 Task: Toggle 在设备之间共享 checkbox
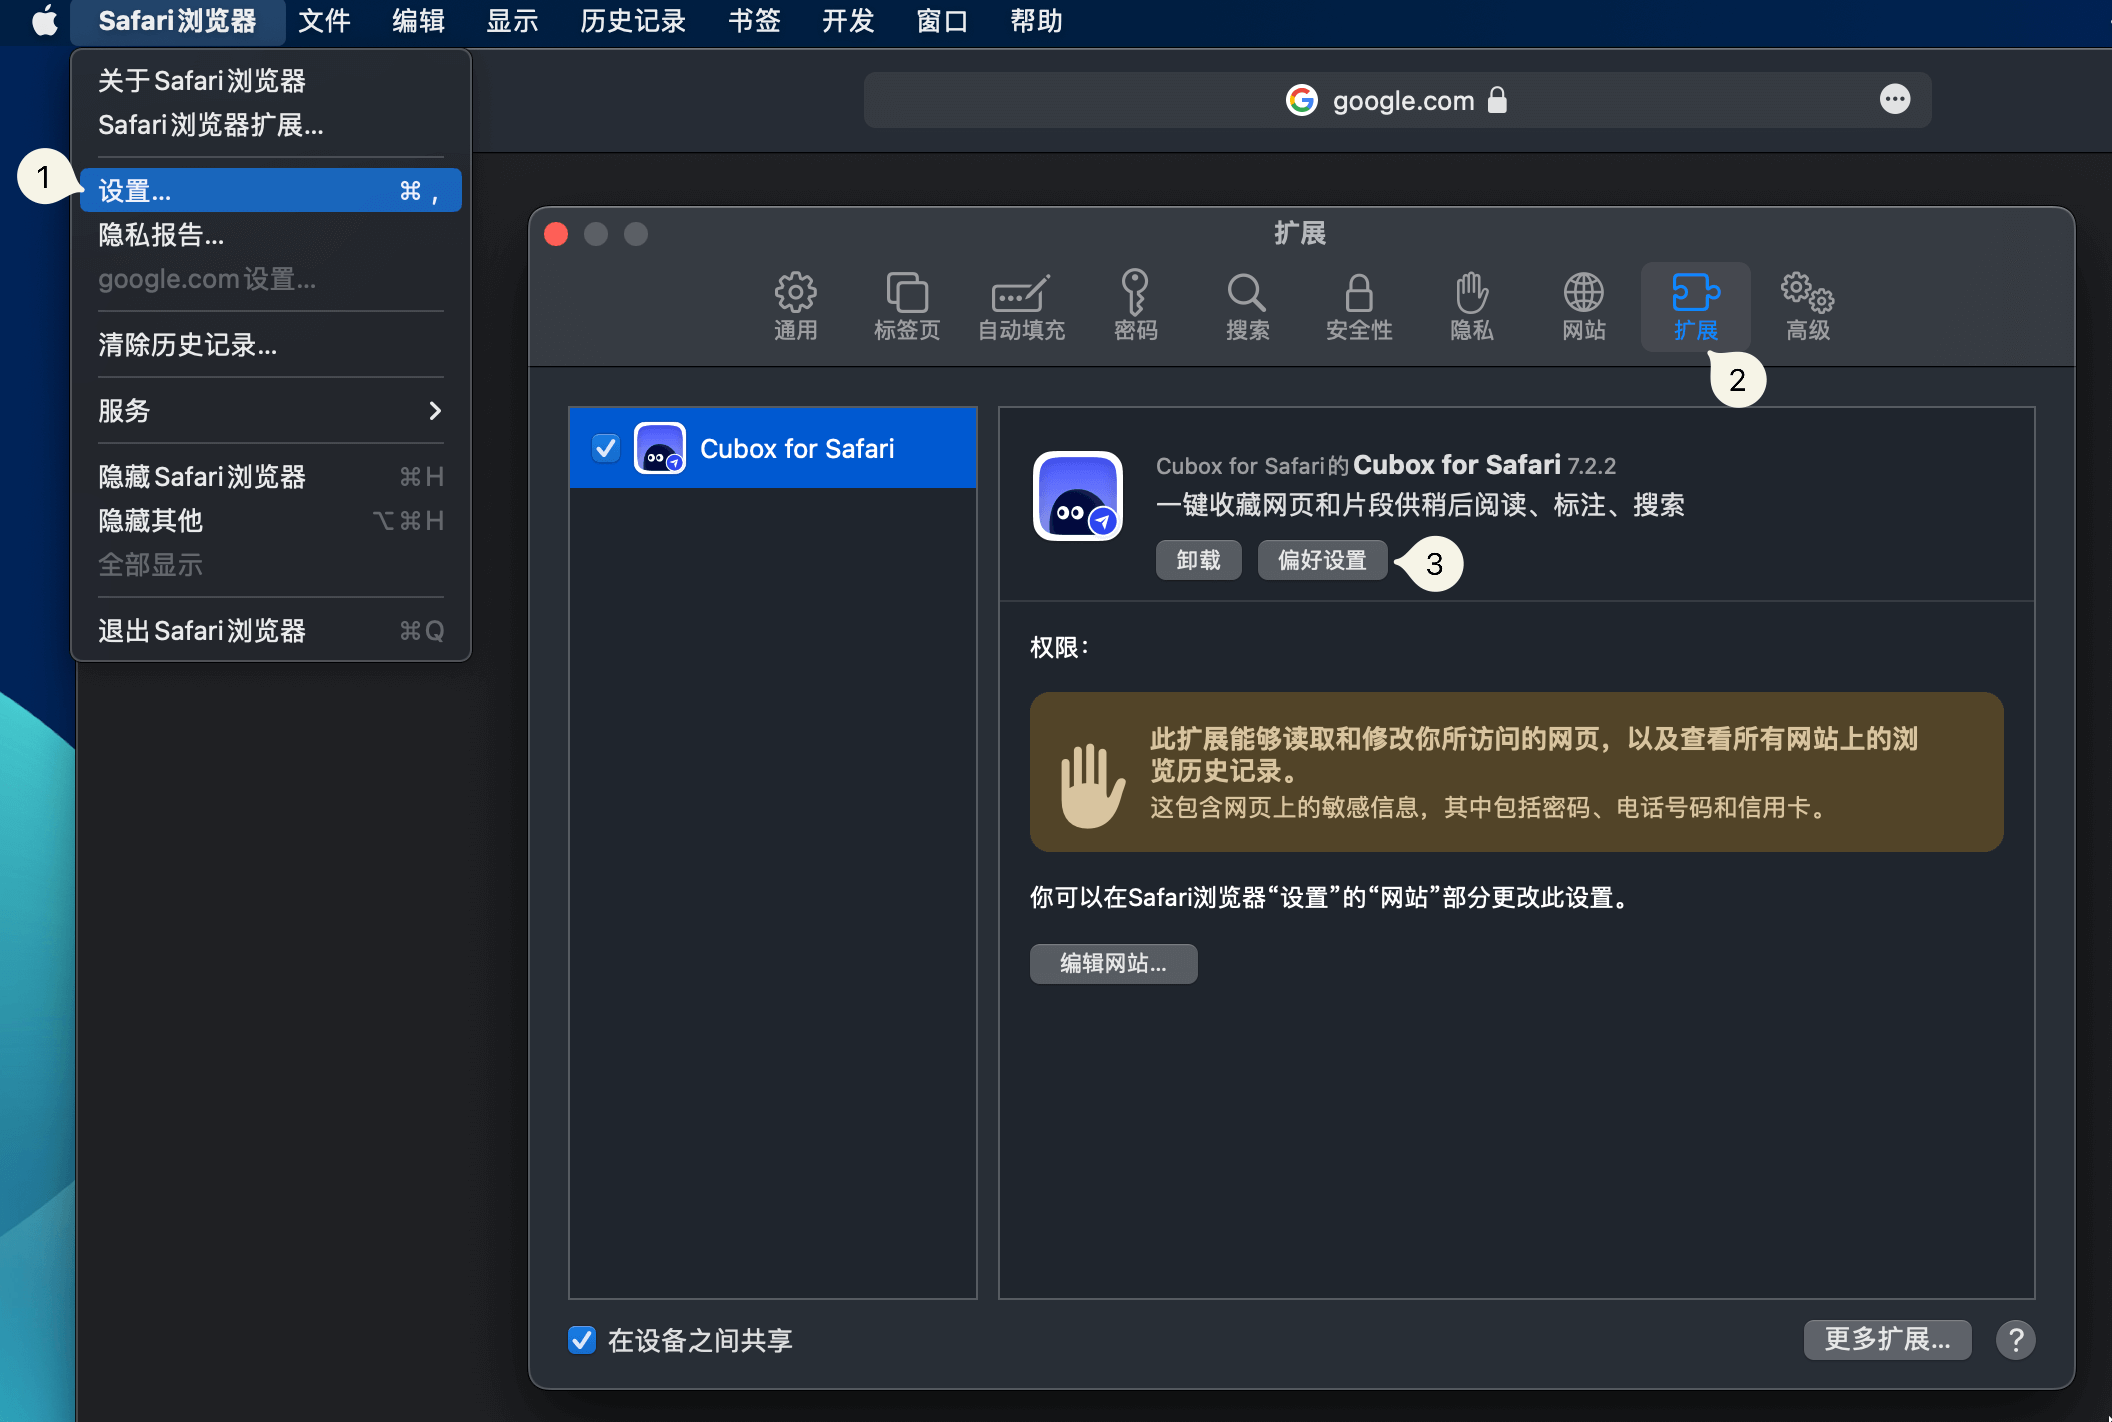click(582, 1340)
